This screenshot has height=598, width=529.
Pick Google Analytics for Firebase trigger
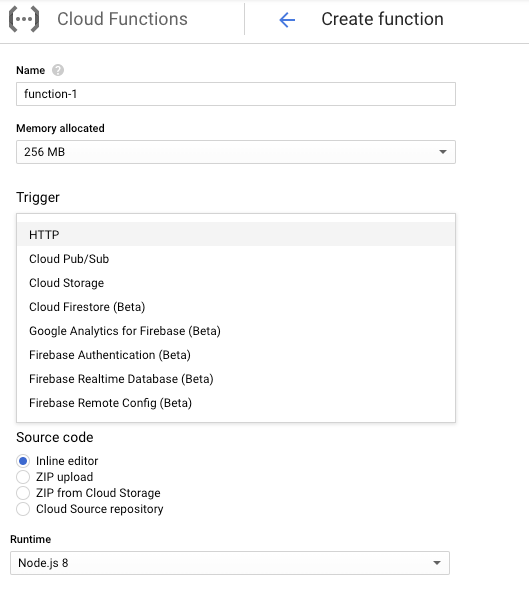236,331
